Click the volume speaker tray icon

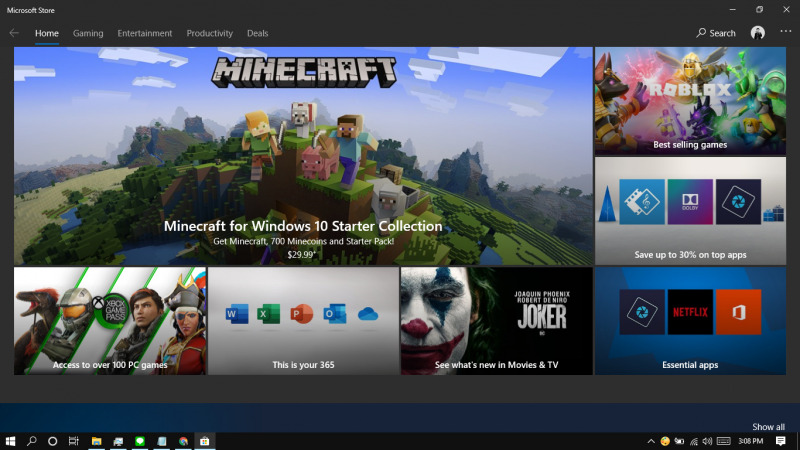(x=707, y=441)
